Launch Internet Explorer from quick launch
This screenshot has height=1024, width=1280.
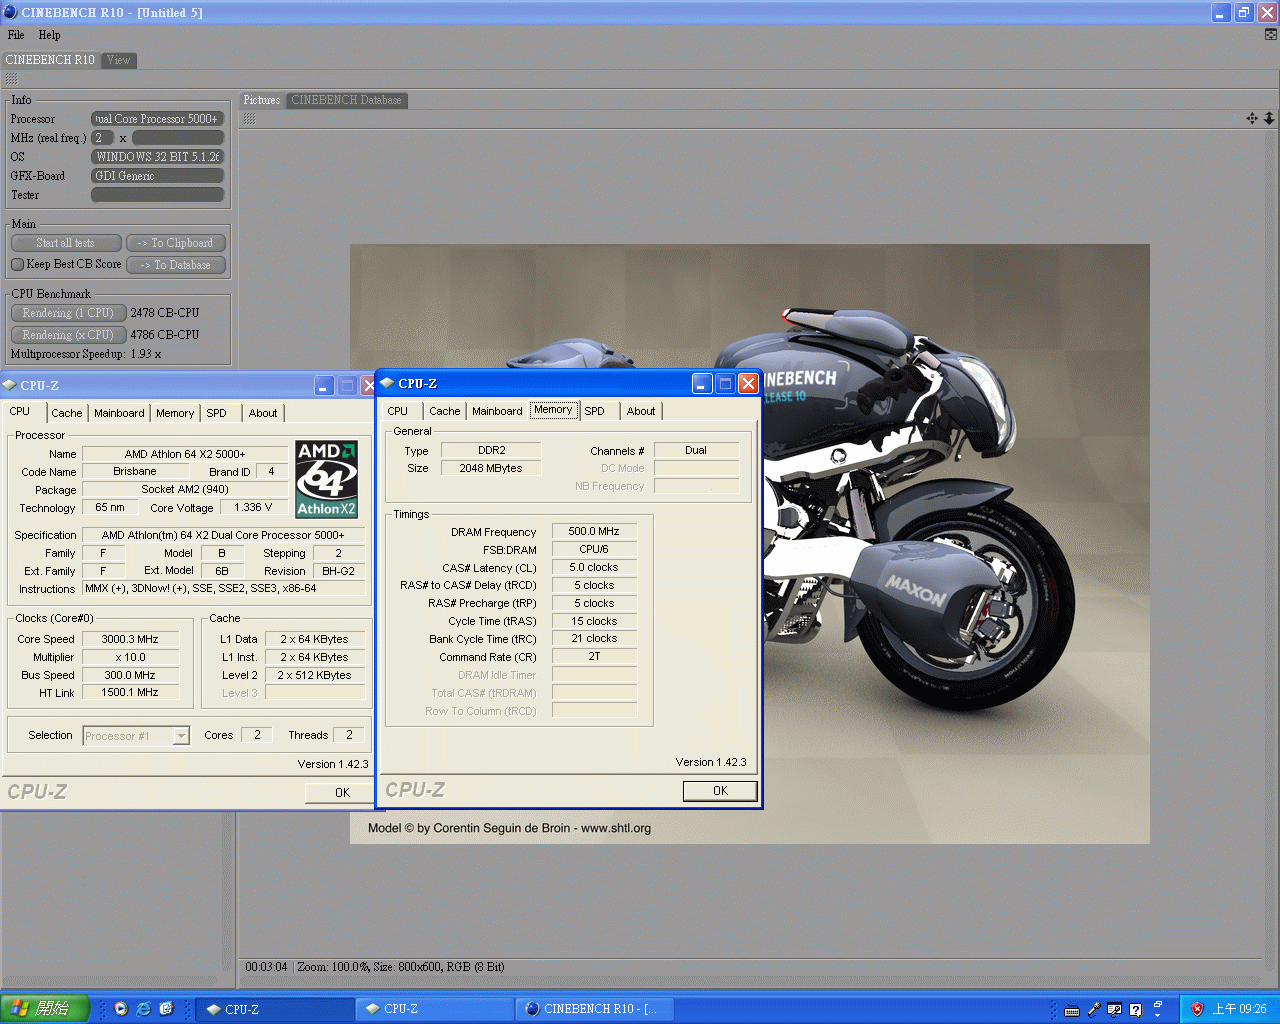point(144,1009)
